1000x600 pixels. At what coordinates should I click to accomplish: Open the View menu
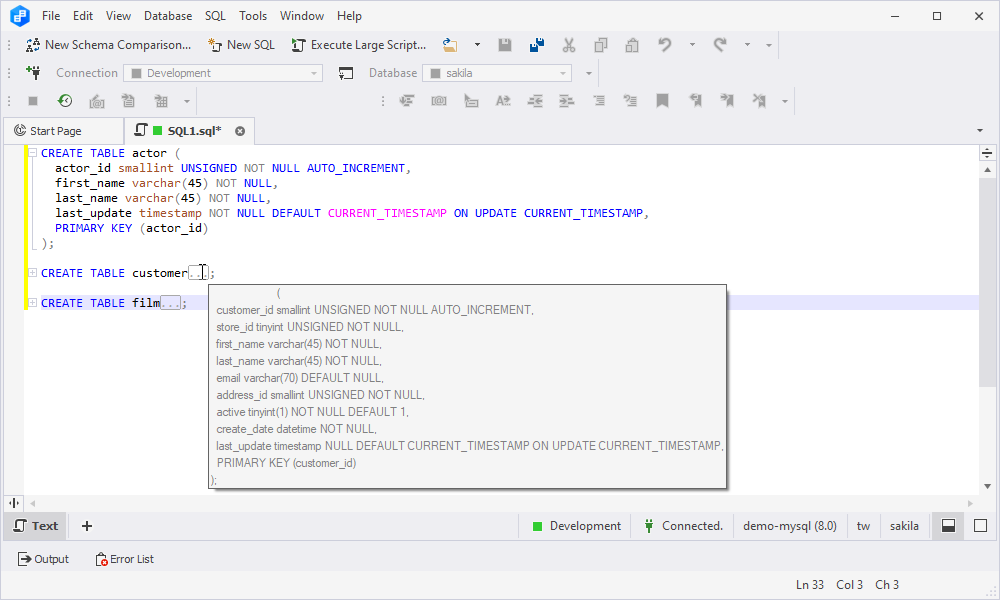[x=118, y=16]
